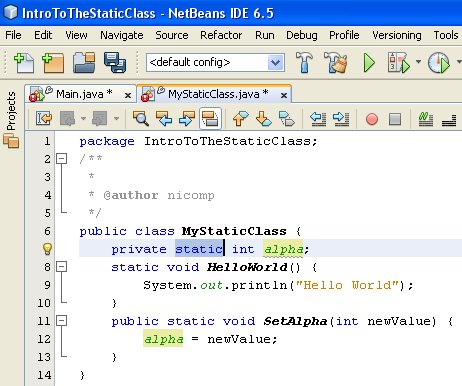Open the Debug Main Project dropdown arrow

click(418, 62)
